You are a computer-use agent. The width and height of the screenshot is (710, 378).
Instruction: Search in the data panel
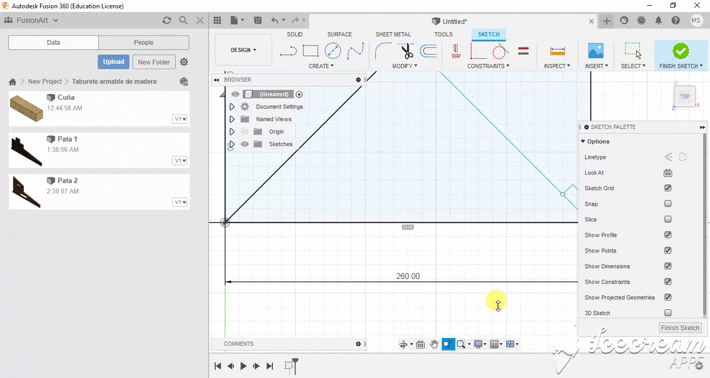[183, 20]
